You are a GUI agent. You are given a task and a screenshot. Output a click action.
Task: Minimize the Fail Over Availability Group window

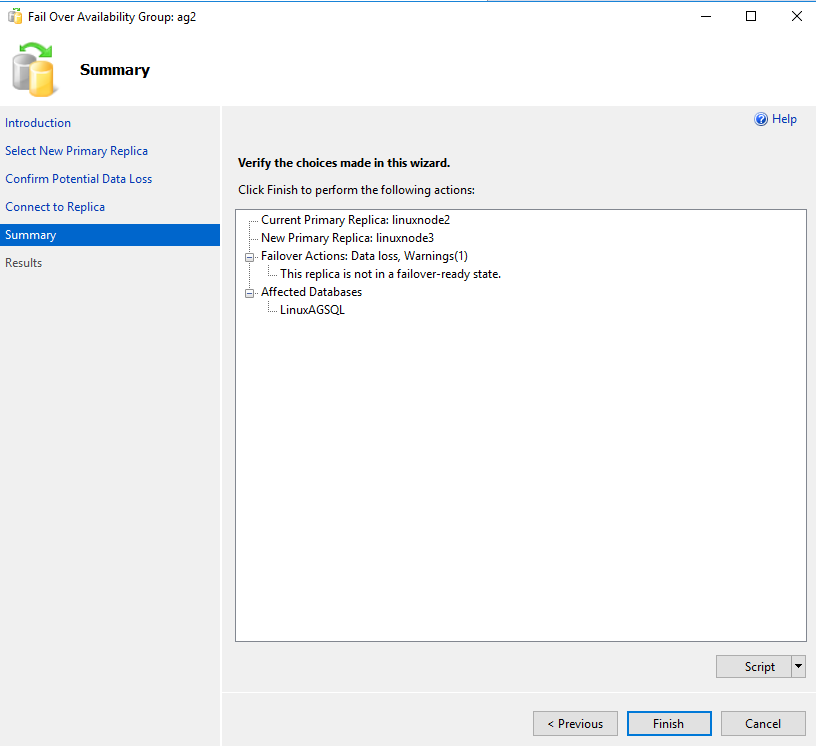pos(706,17)
